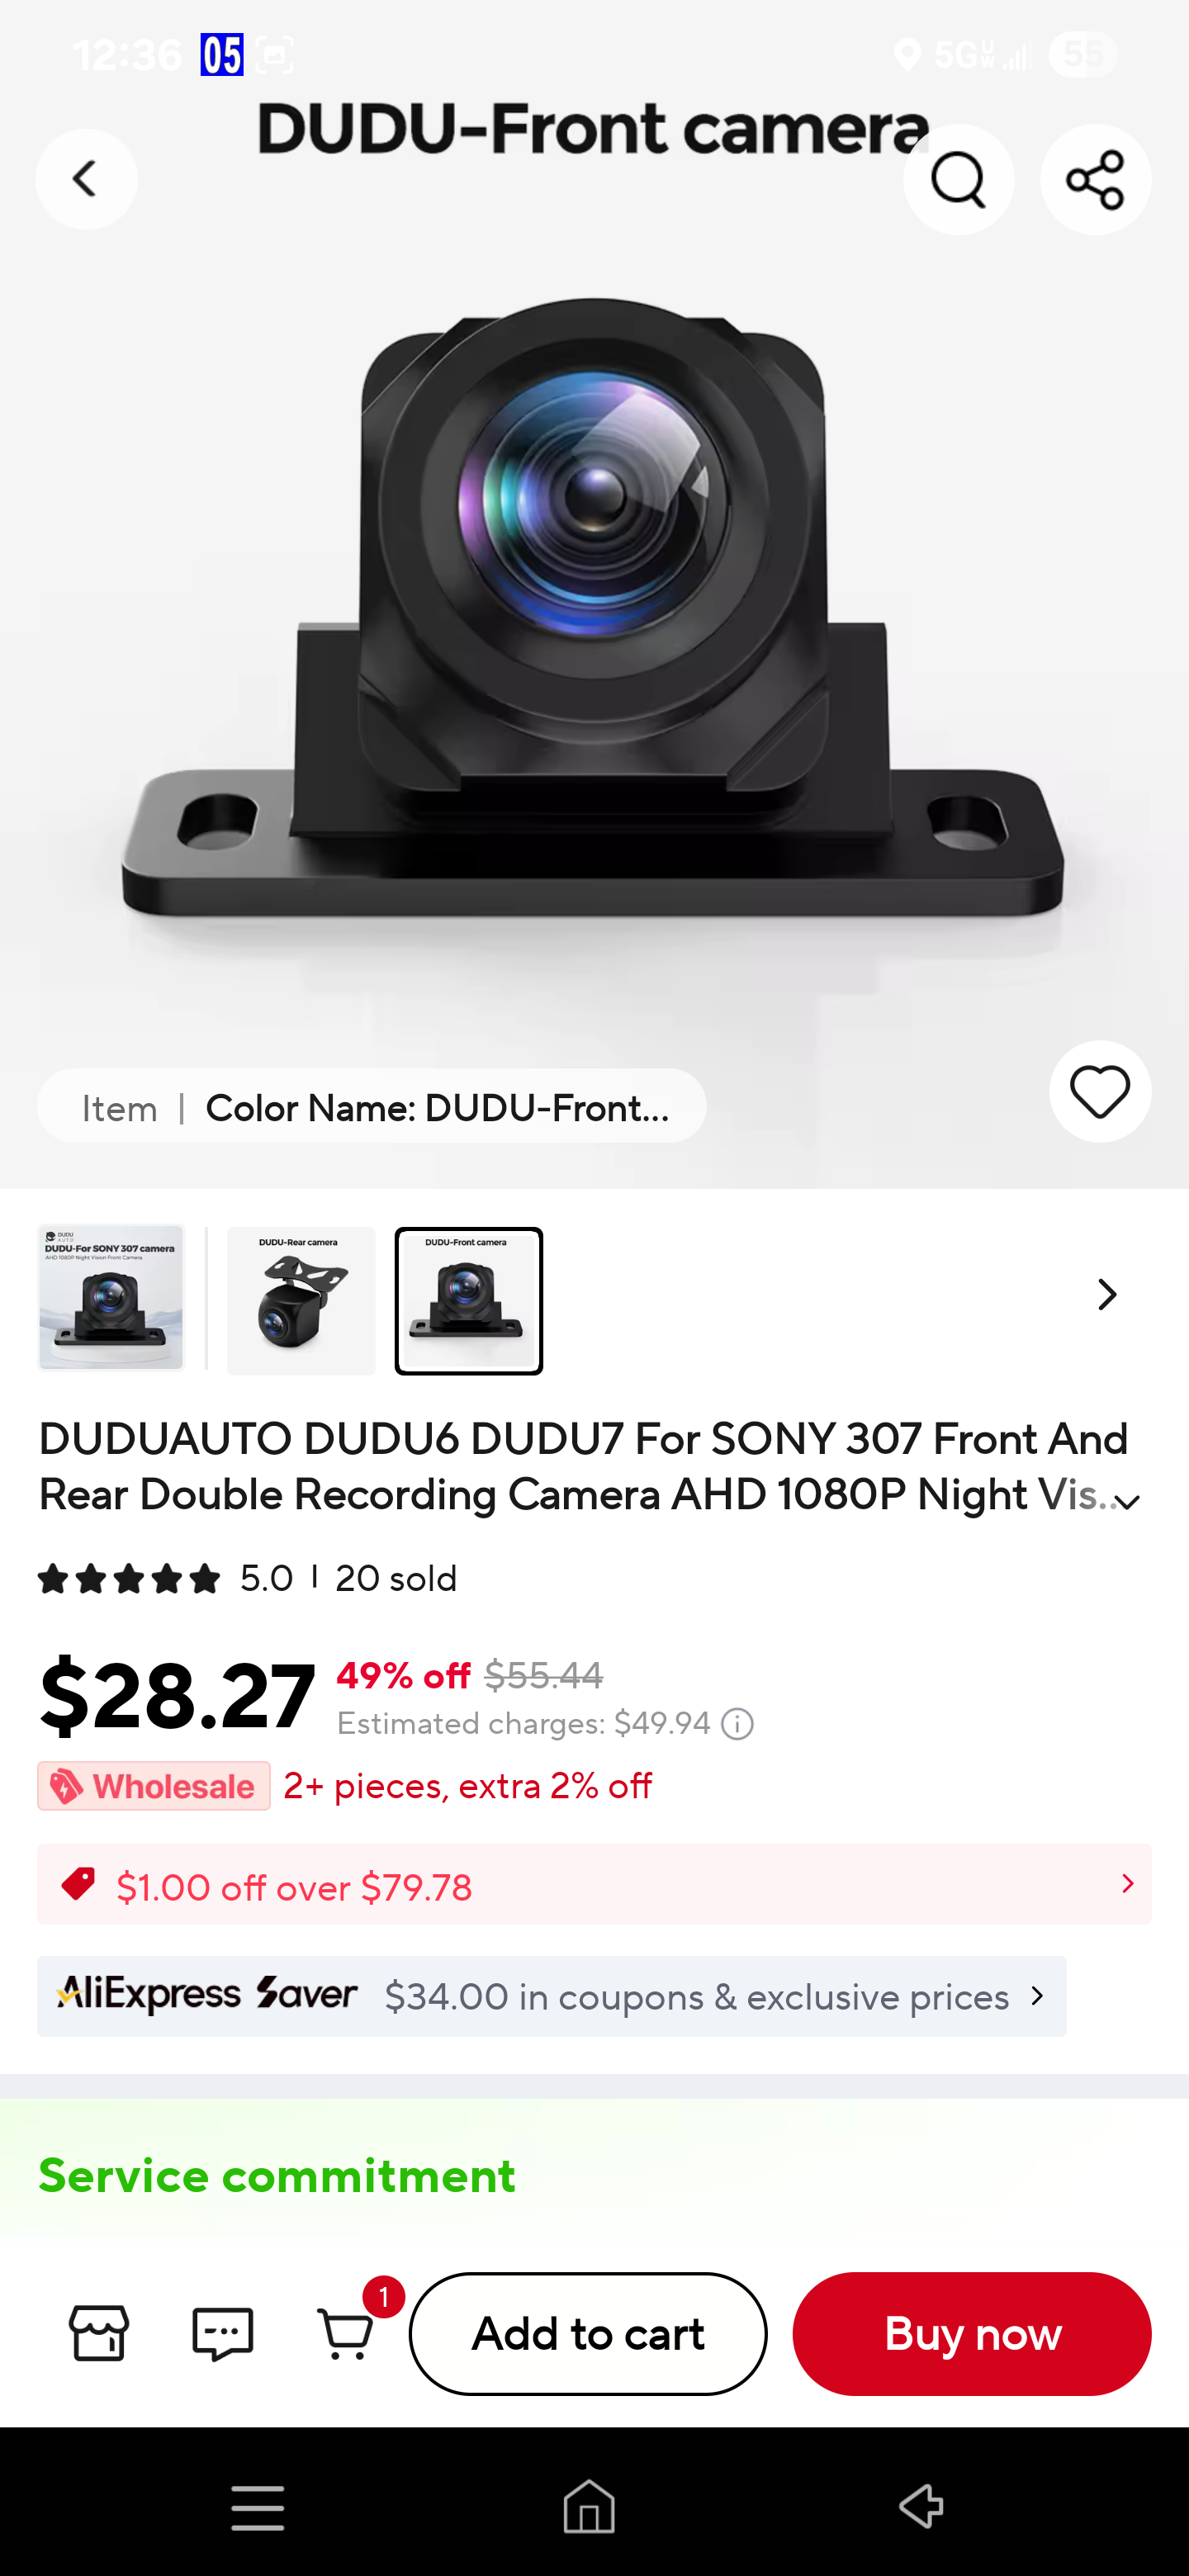The image size is (1189, 2576).
Task: Open the store icon in bottom bar
Action: (x=99, y=2333)
